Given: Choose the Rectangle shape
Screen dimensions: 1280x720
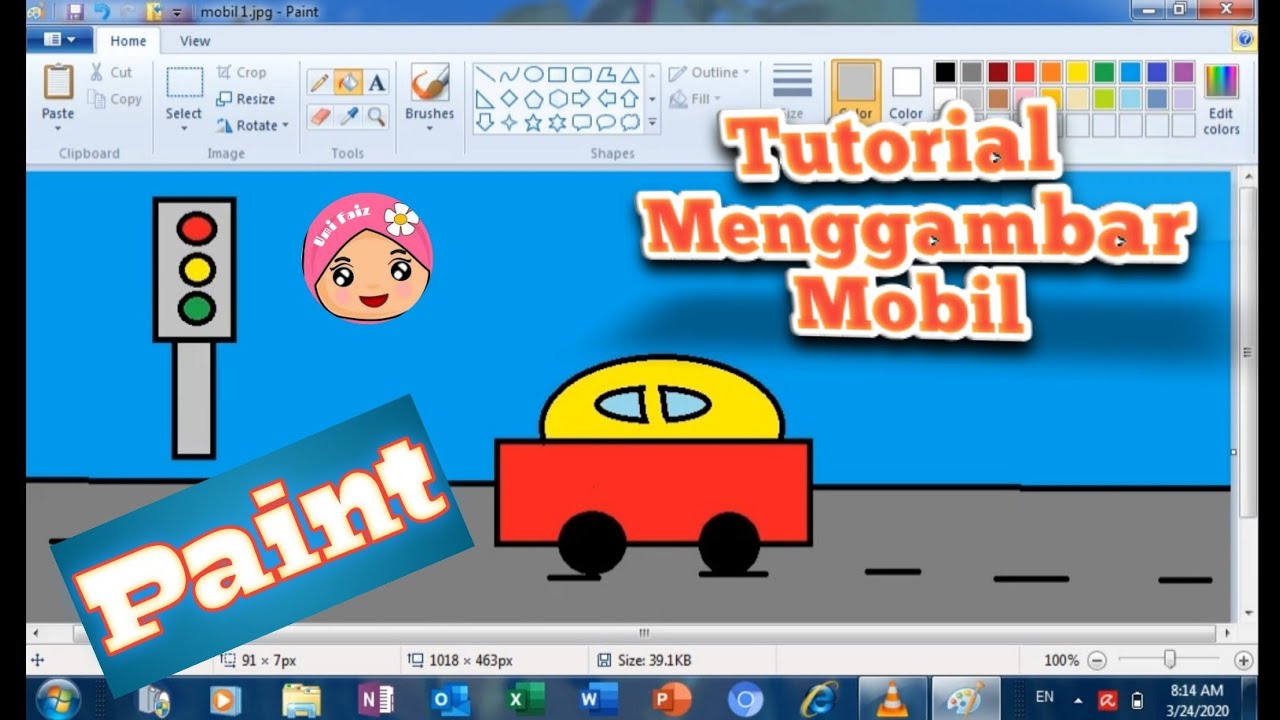Looking at the screenshot, I should (558, 75).
